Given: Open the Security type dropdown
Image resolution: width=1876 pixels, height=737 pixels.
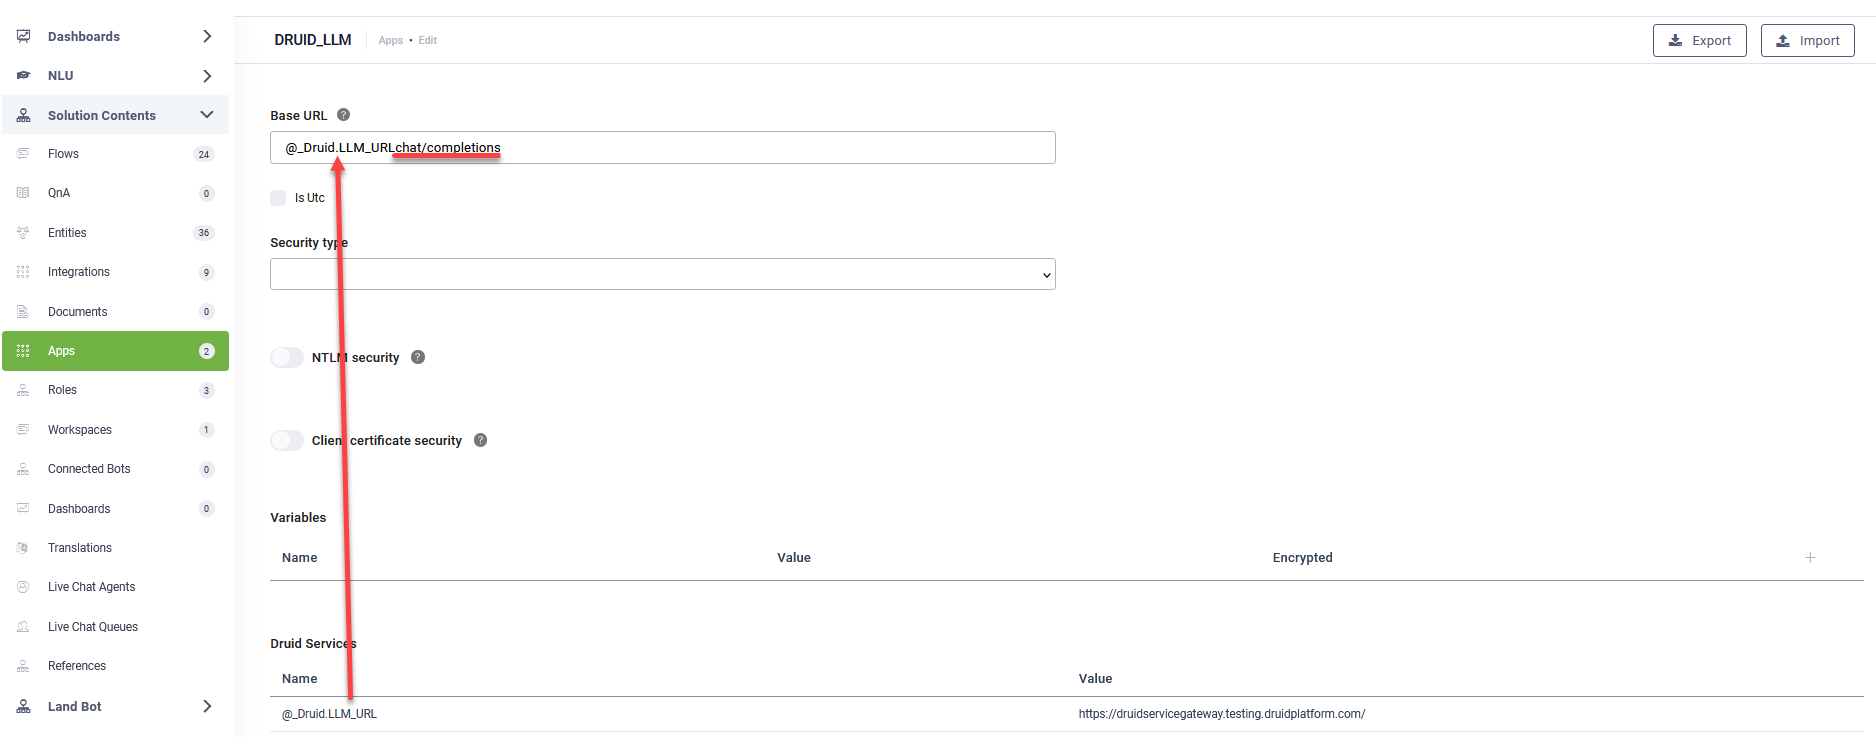Looking at the screenshot, I should pyautogui.click(x=663, y=274).
